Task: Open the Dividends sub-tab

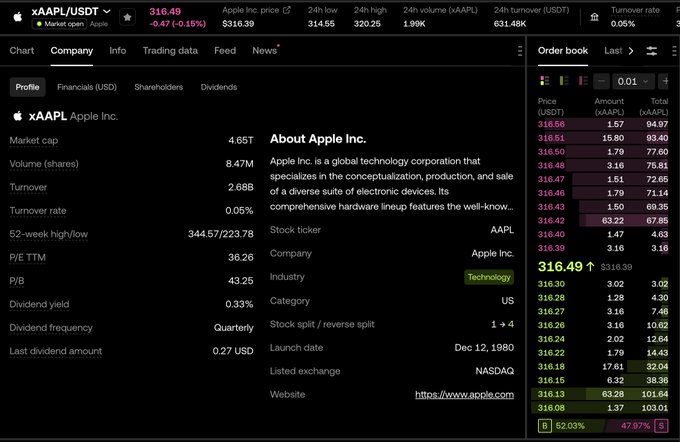Action: pyautogui.click(x=219, y=87)
